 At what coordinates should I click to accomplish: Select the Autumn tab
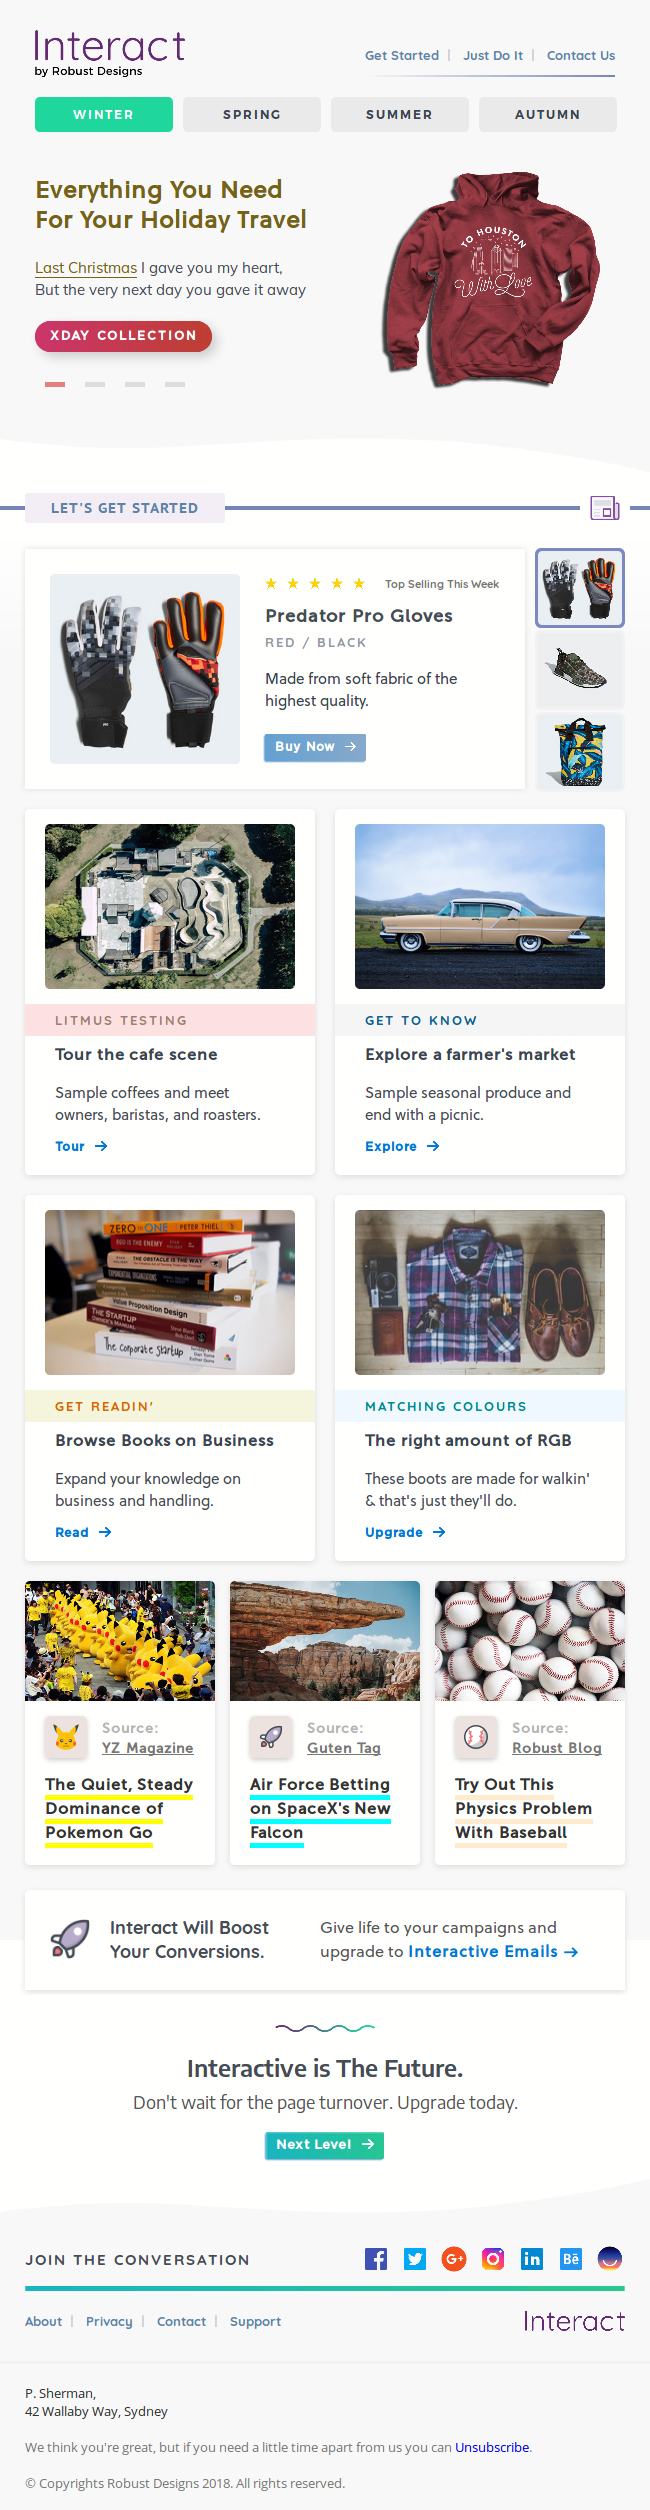click(547, 115)
